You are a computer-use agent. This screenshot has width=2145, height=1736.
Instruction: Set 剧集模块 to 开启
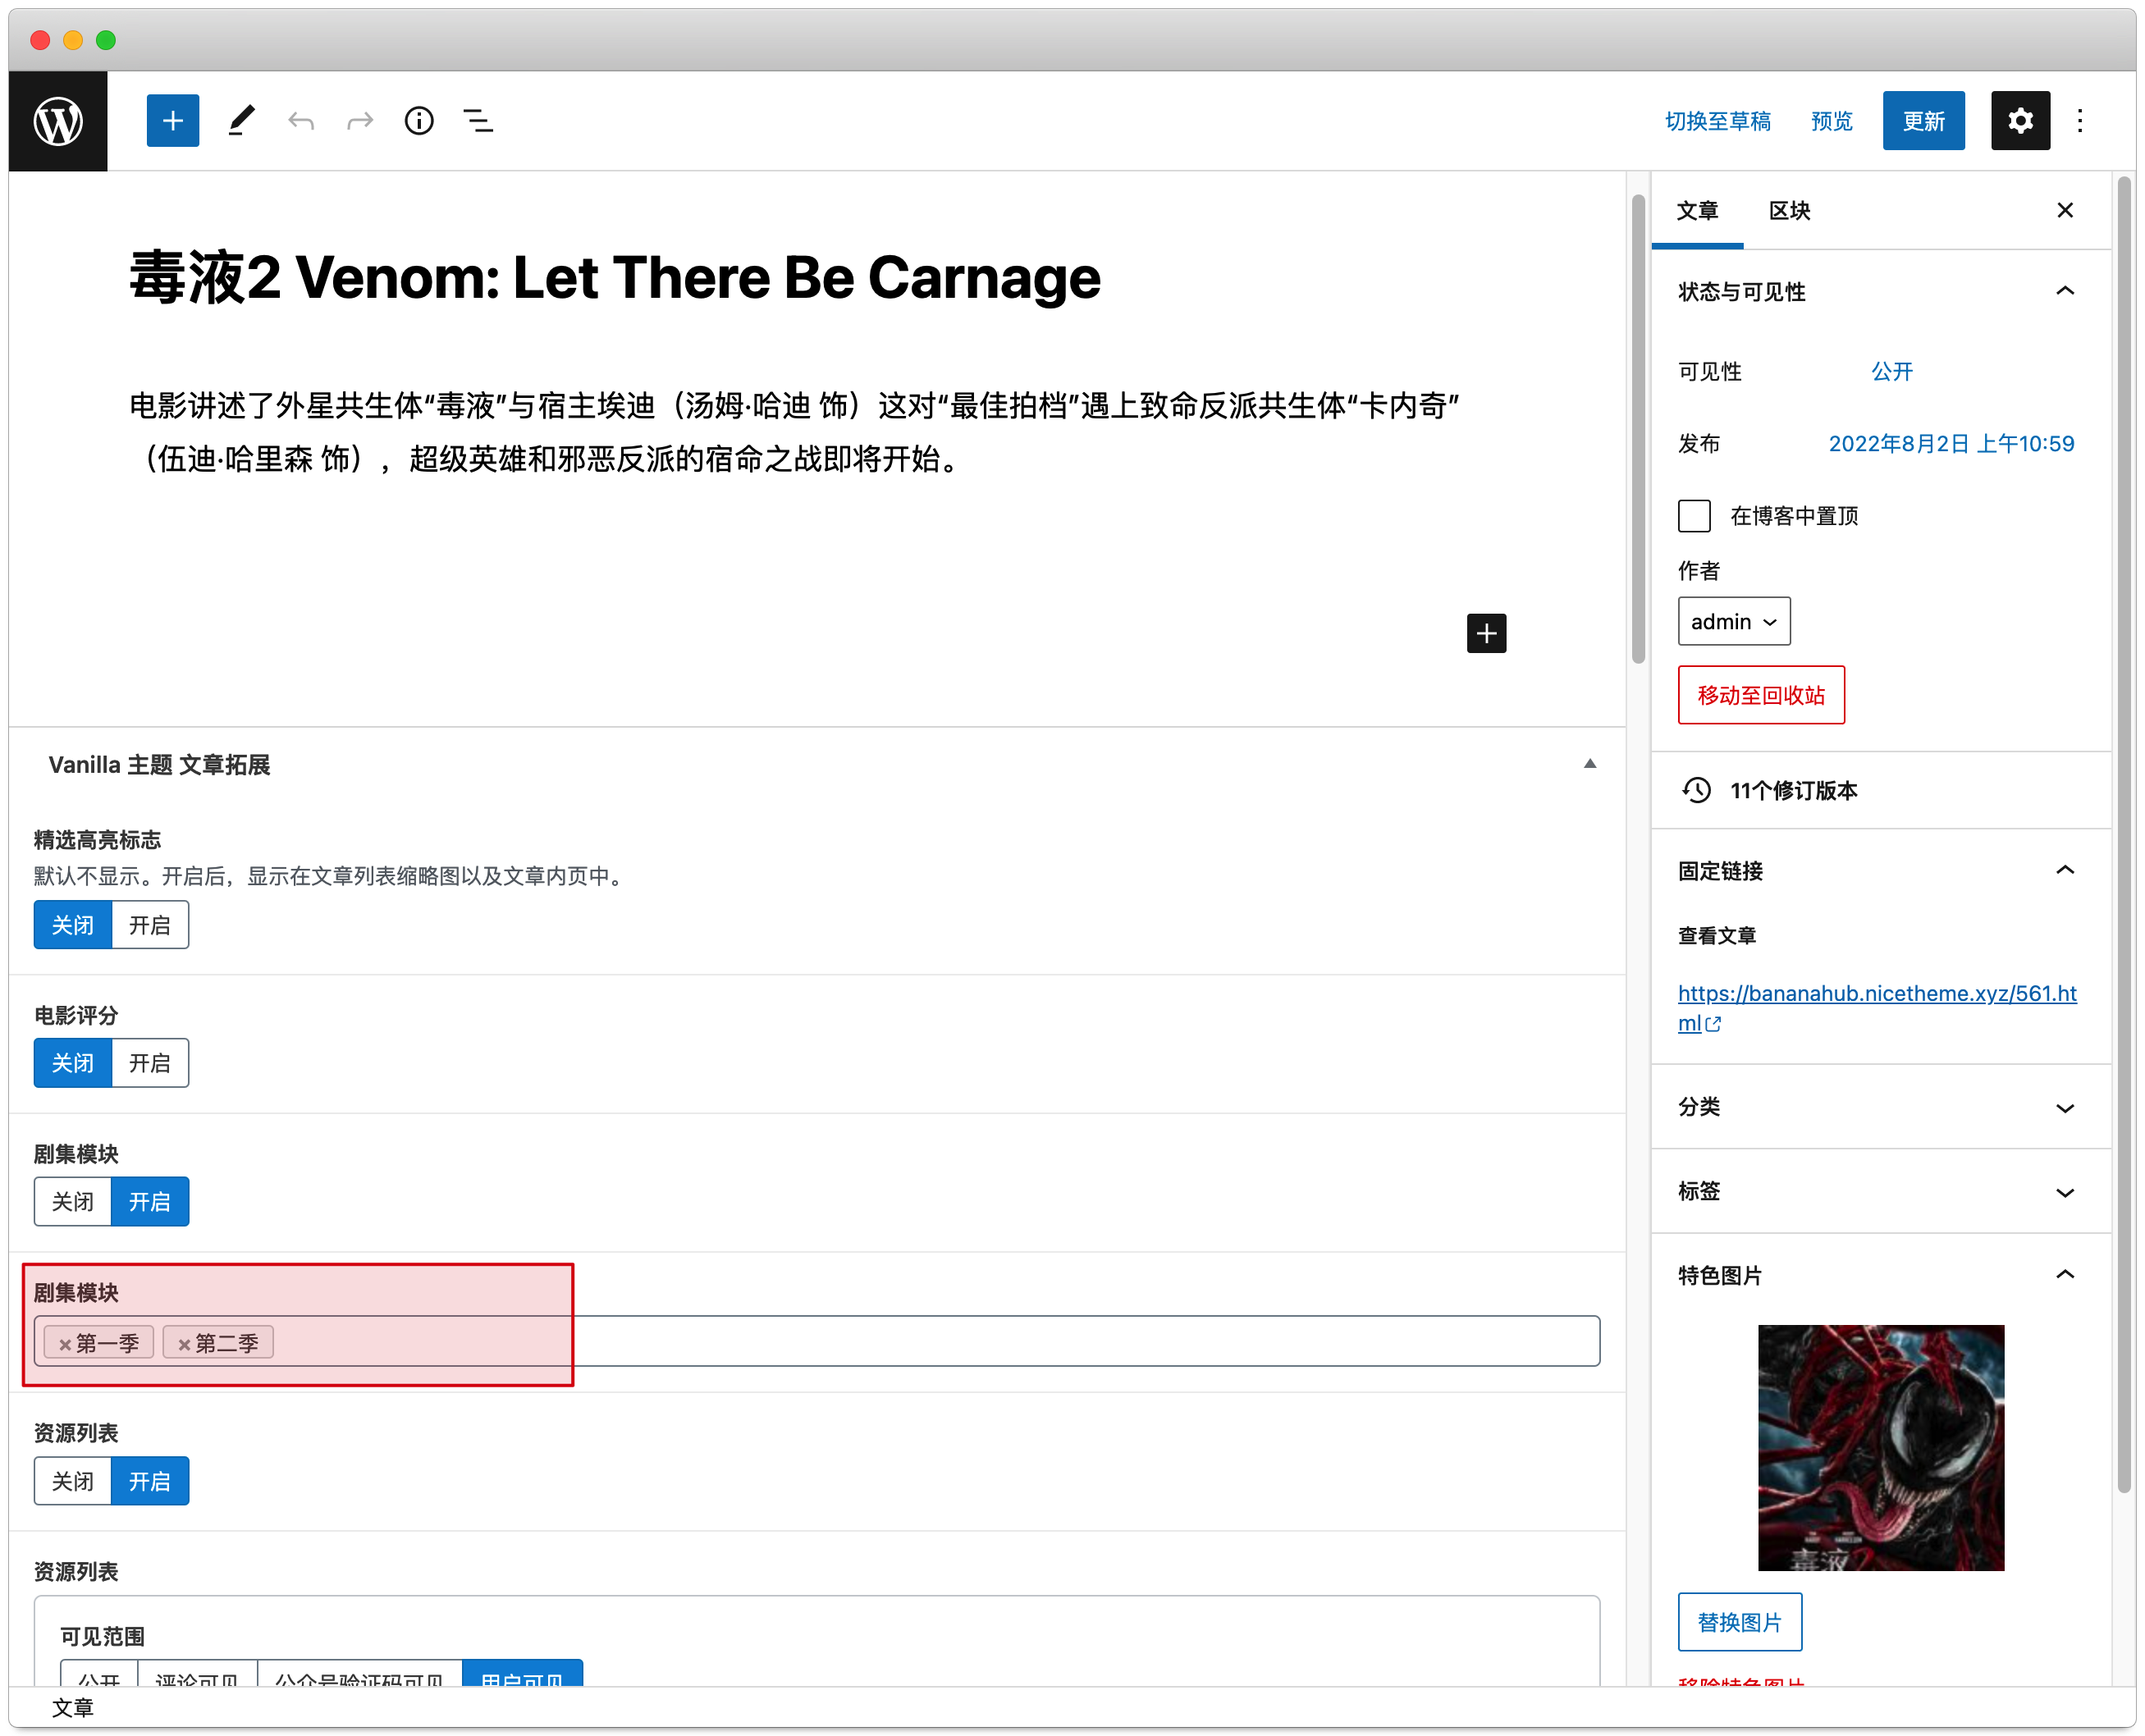pyautogui.click(x=150, y=1202)
